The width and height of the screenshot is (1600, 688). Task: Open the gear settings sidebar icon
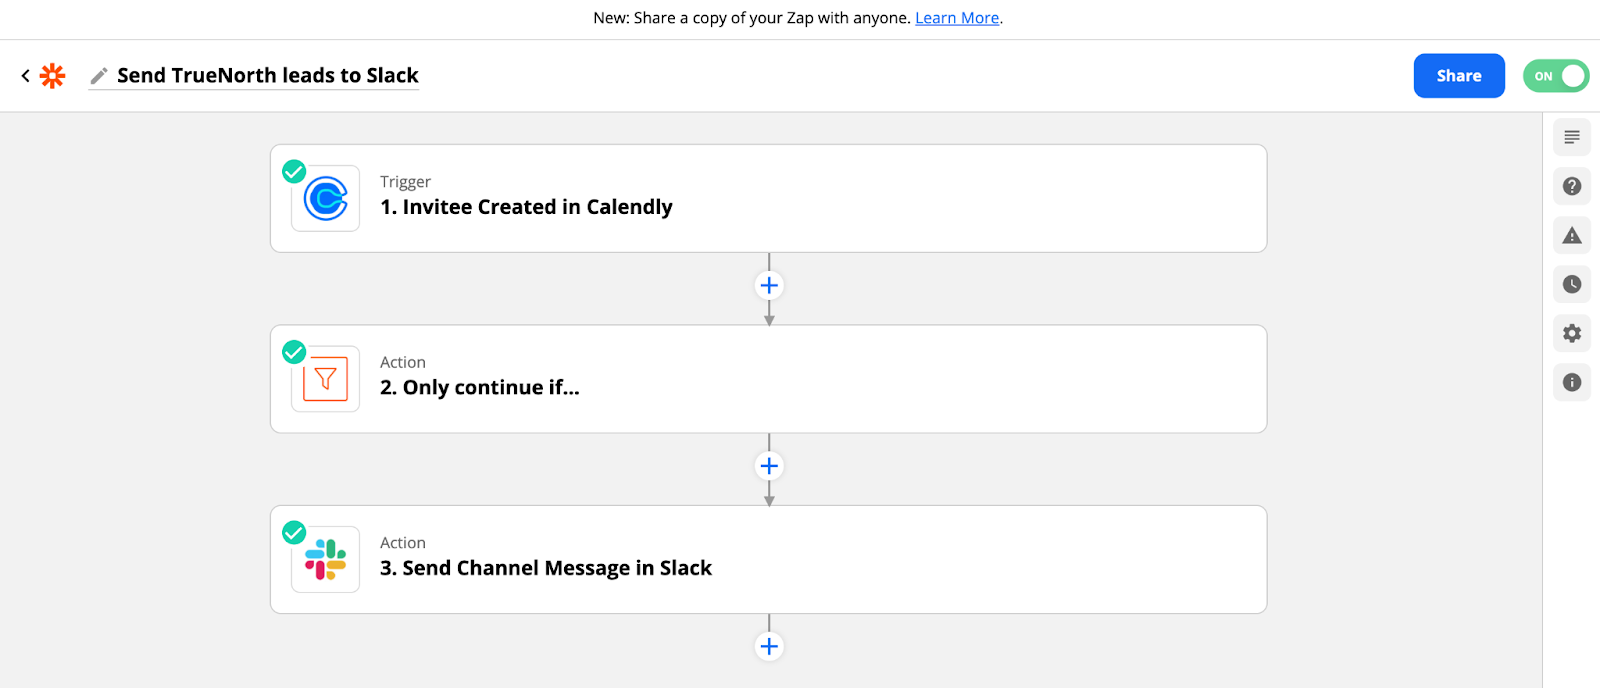pyautogui.click(x=1572, y=333)
